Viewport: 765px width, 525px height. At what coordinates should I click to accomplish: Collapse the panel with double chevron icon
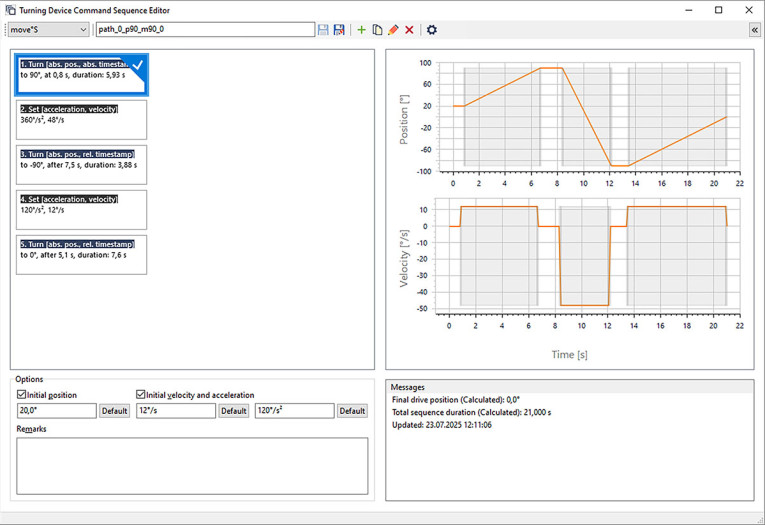[753, 30]
